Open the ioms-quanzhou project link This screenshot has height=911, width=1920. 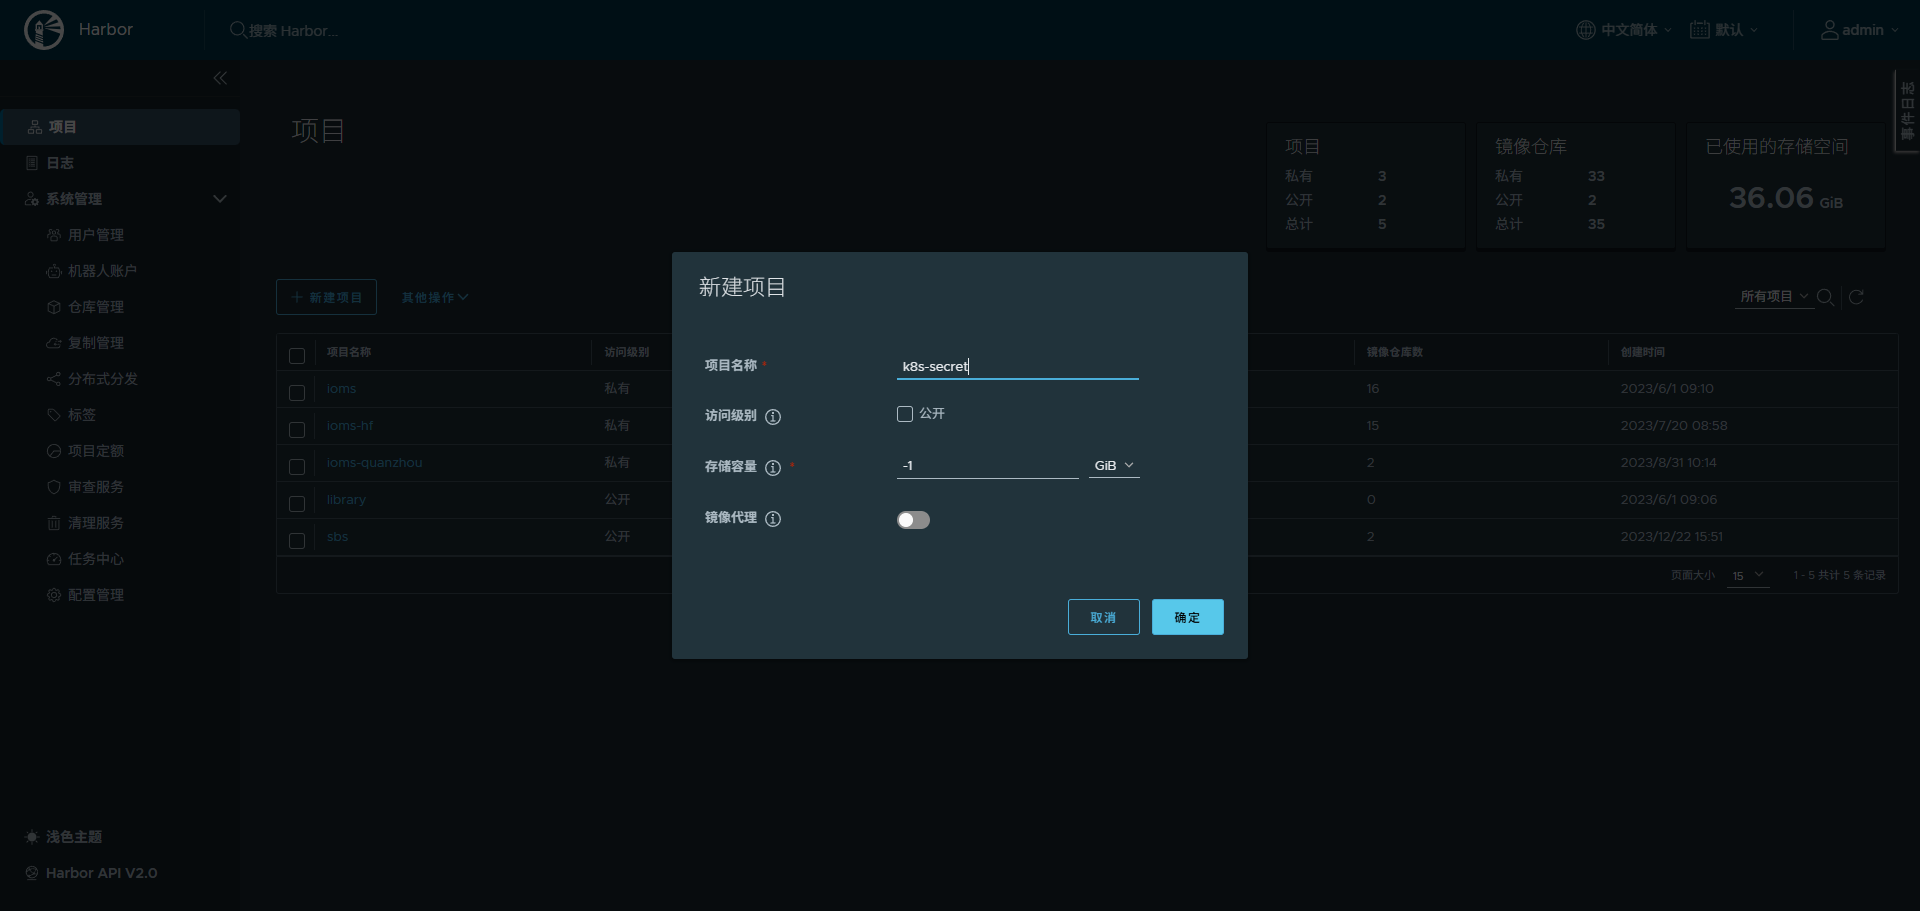[x=374, y=463]
